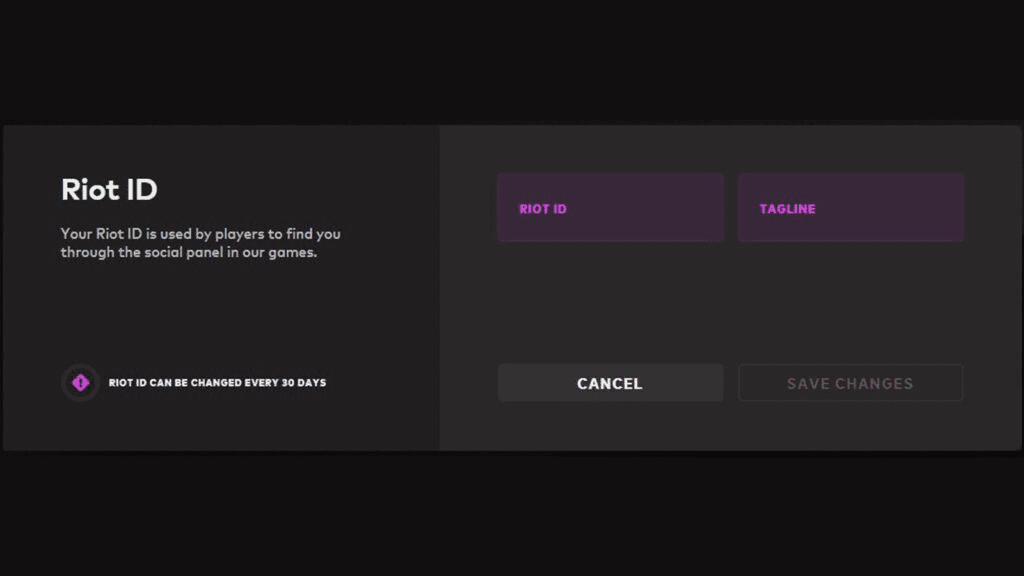Click the pink 'RIOT ID' field label
This screenshot has width=1024, height=576.
coord(543,209)
